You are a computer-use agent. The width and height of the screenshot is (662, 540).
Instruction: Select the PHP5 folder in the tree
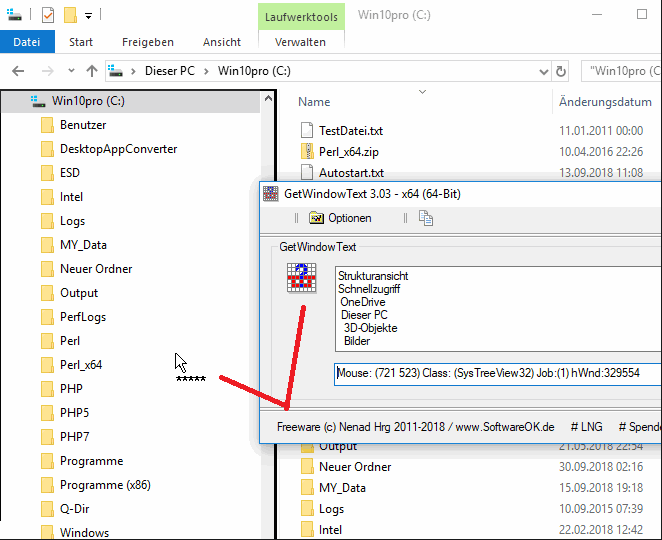[x=74, y=412]
